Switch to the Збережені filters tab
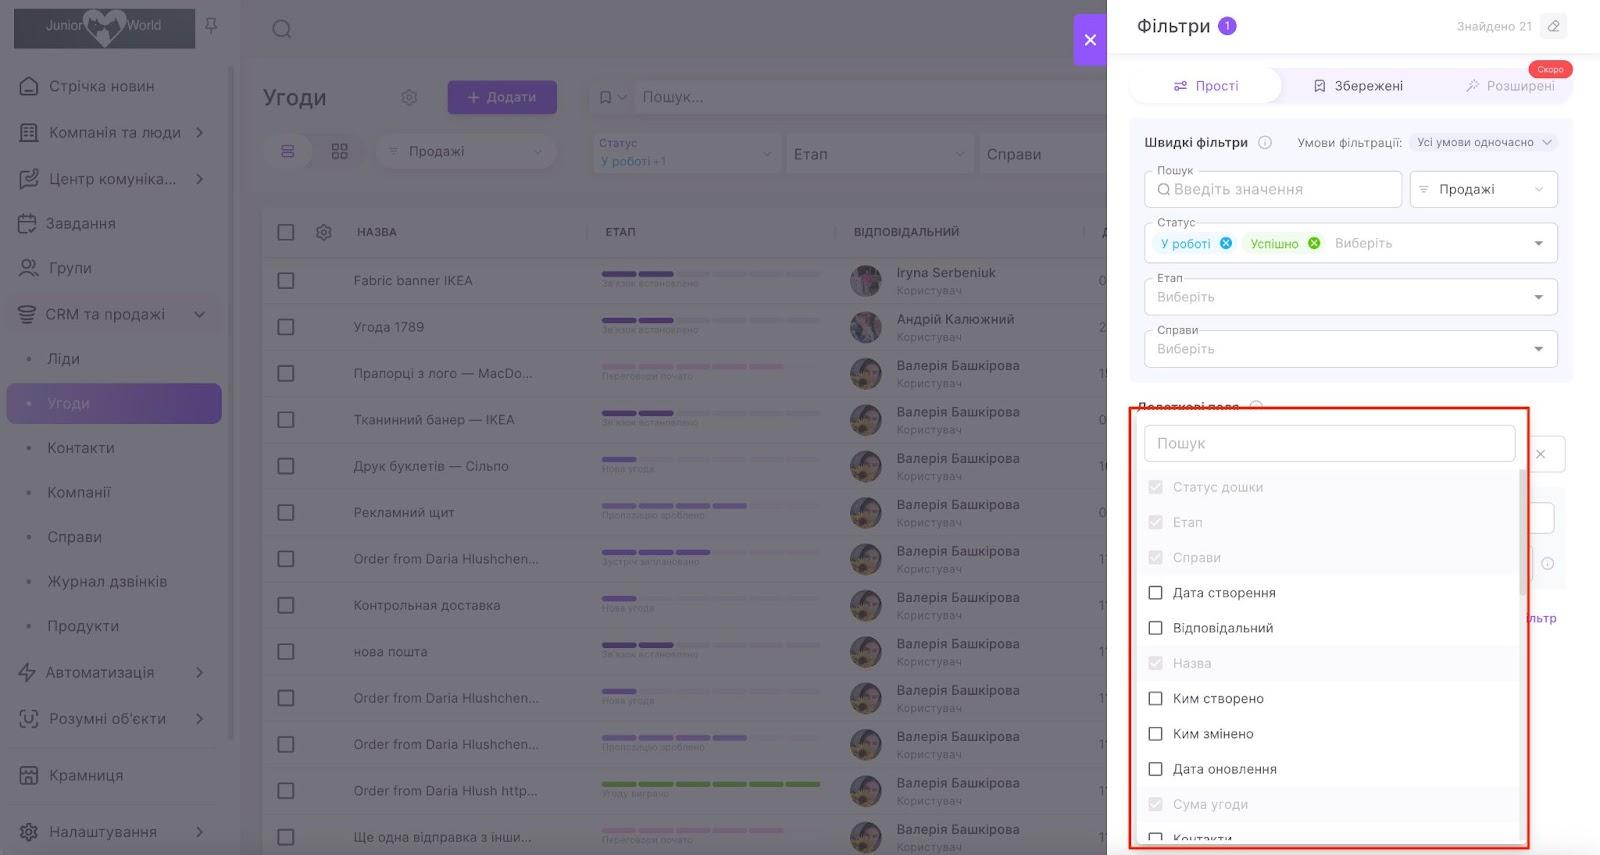Screen dimensions: 1600x855 (1358, 86)
